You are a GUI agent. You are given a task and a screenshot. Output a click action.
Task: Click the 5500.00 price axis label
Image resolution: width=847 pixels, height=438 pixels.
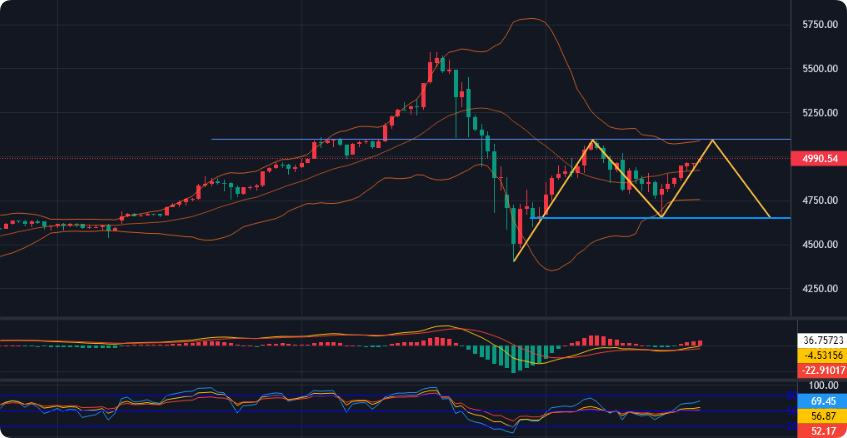tap(819, 69)
